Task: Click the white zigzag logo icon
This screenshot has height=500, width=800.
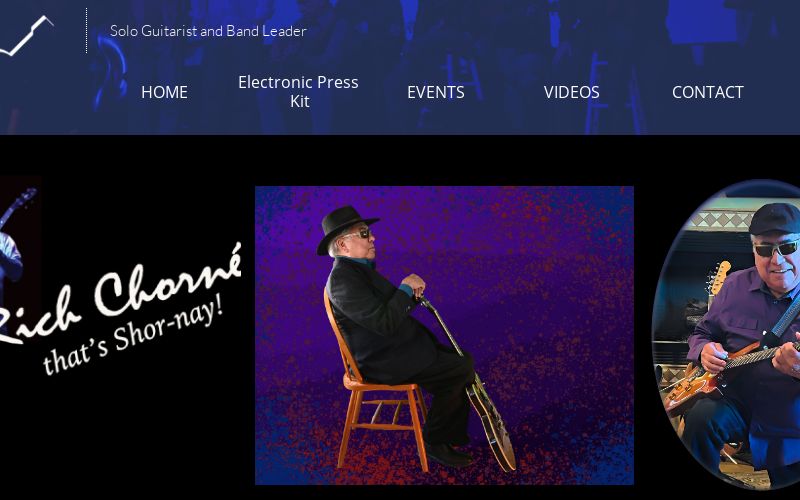Action: [27, 36]
